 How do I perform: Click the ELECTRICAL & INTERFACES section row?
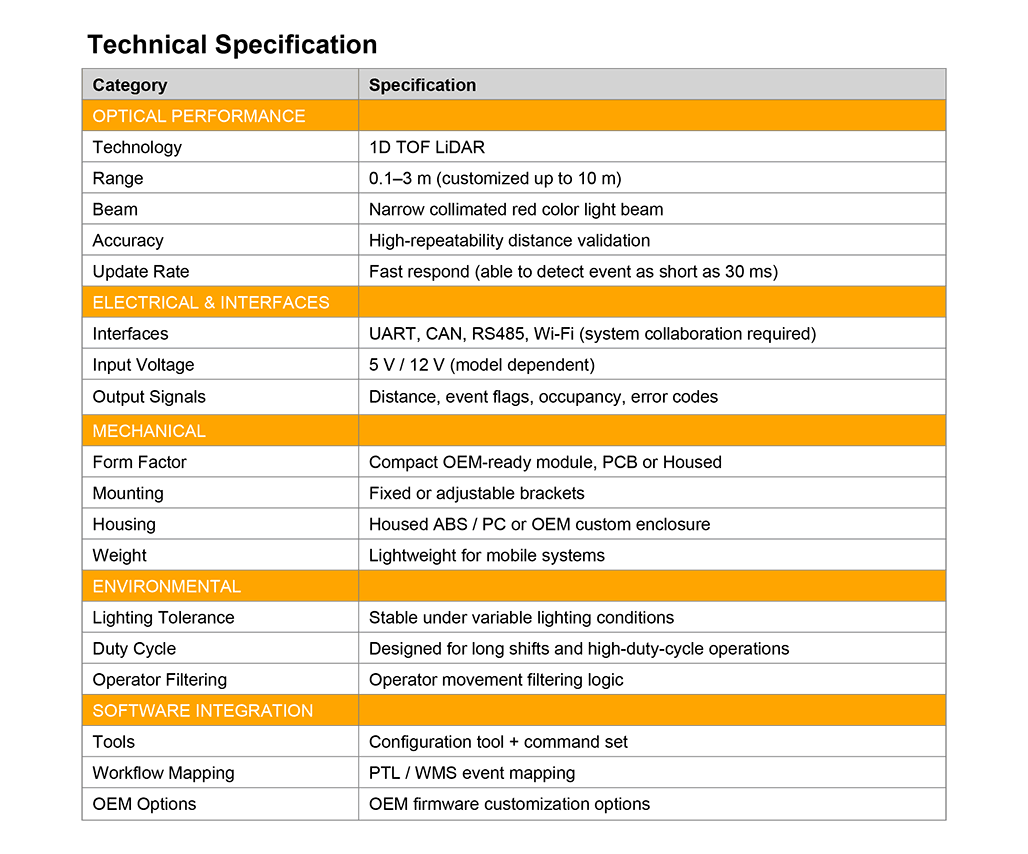tap(211, 302)
